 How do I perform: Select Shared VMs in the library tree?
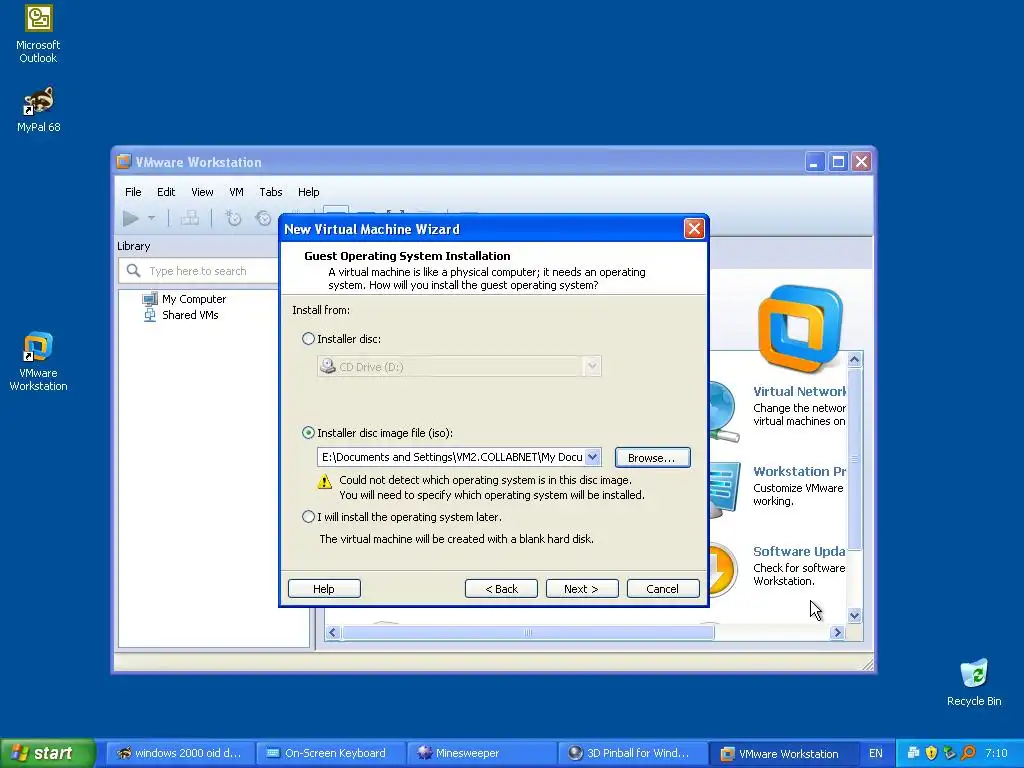click(x=190, y=315)
